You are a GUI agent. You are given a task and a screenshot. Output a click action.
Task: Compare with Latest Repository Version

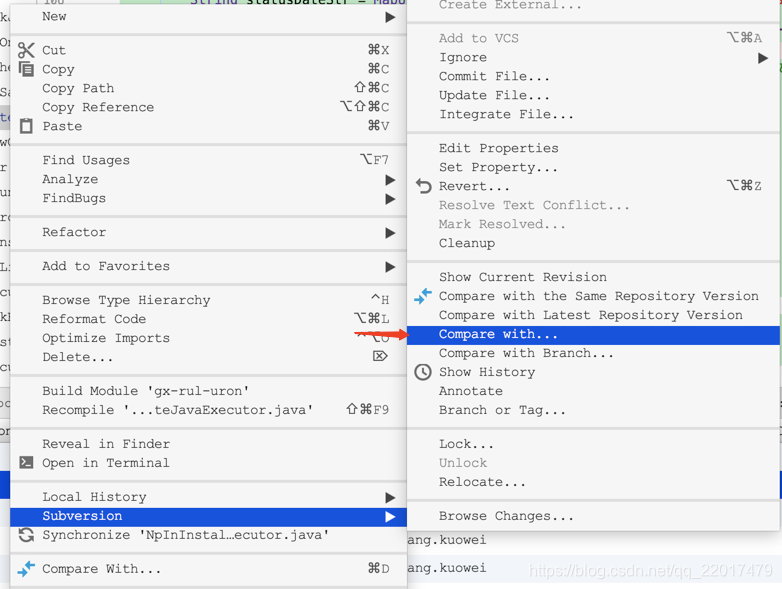click(x=593, y=315)
